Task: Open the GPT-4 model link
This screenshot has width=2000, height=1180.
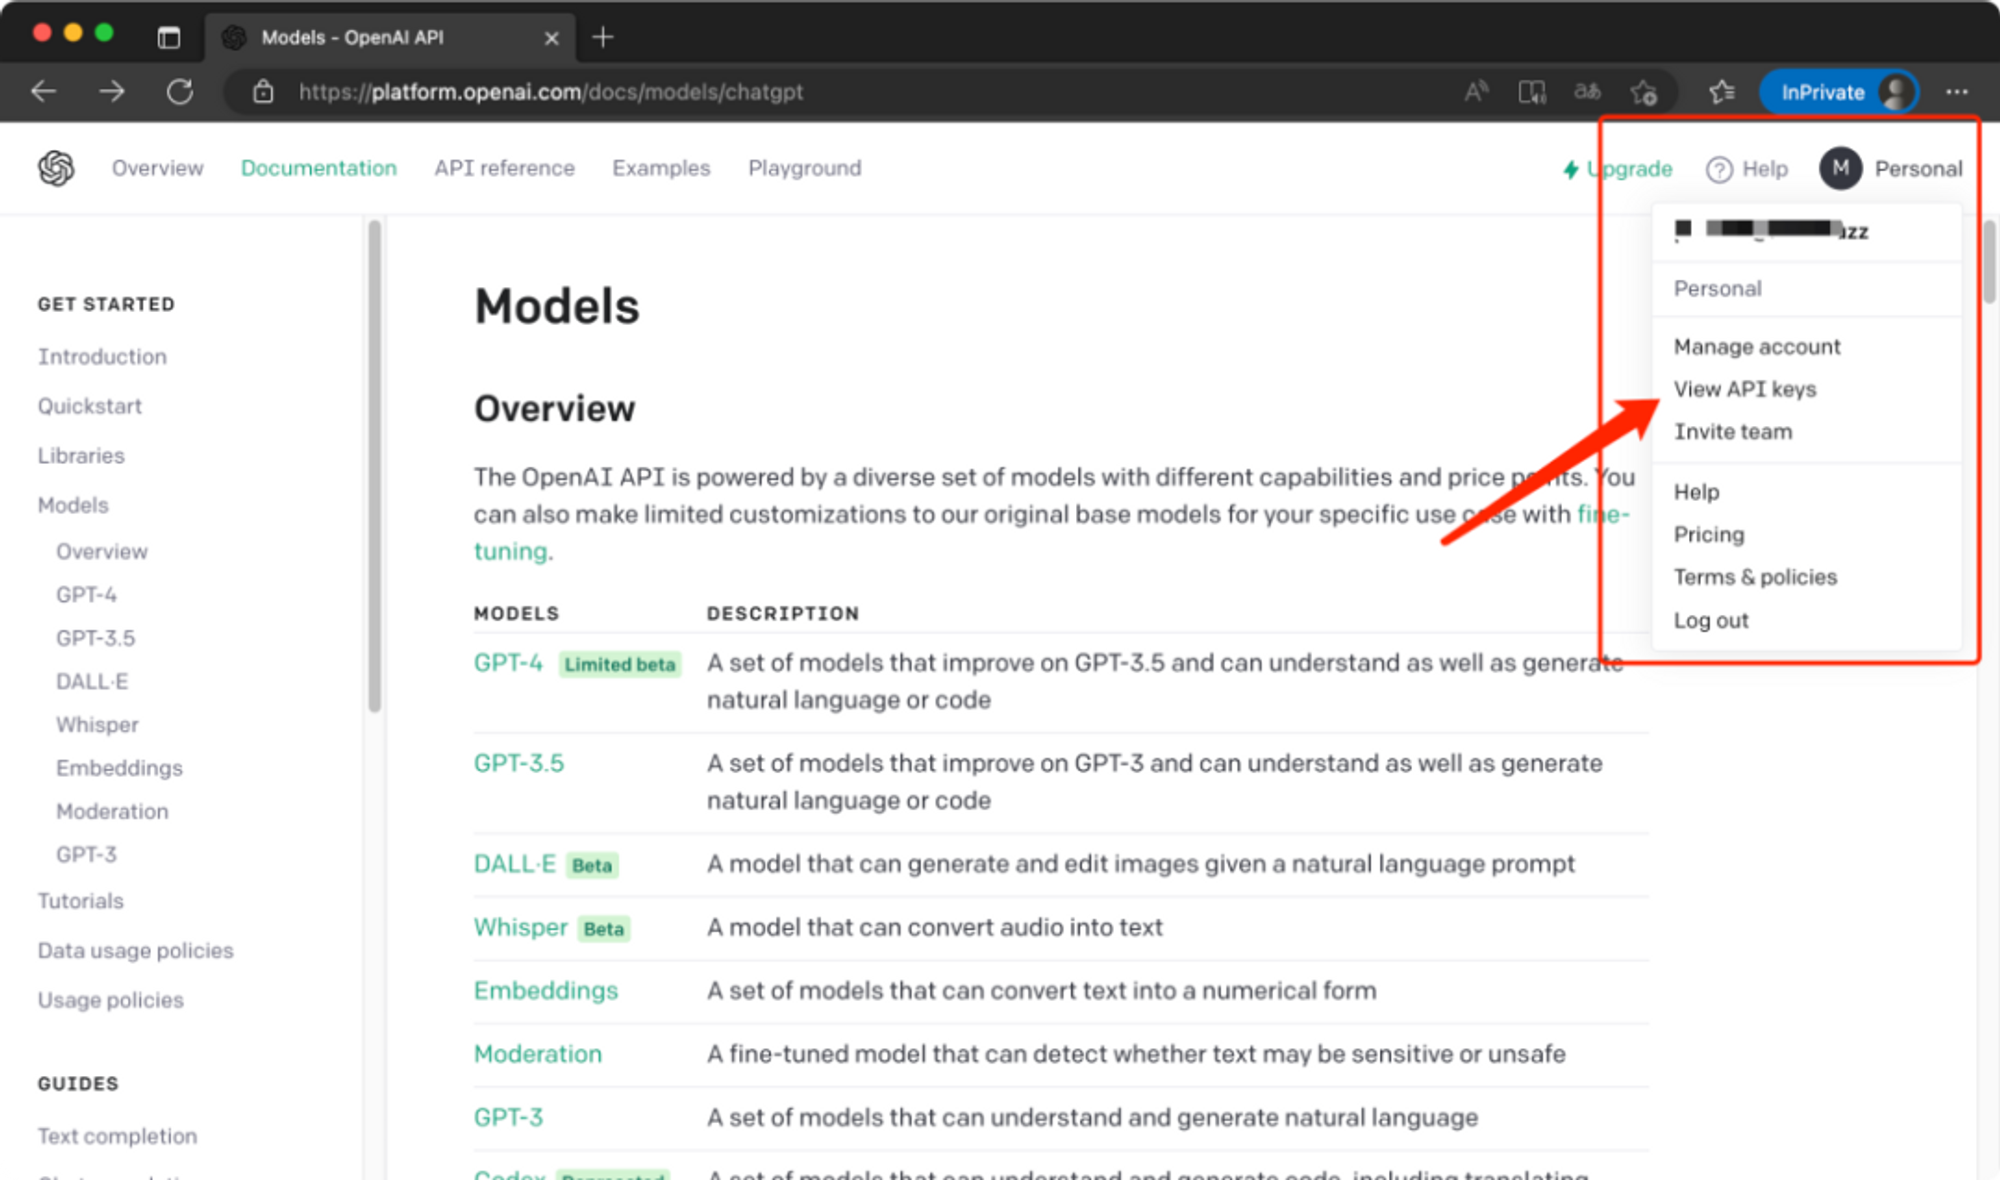Action: (x=508, y=663)
